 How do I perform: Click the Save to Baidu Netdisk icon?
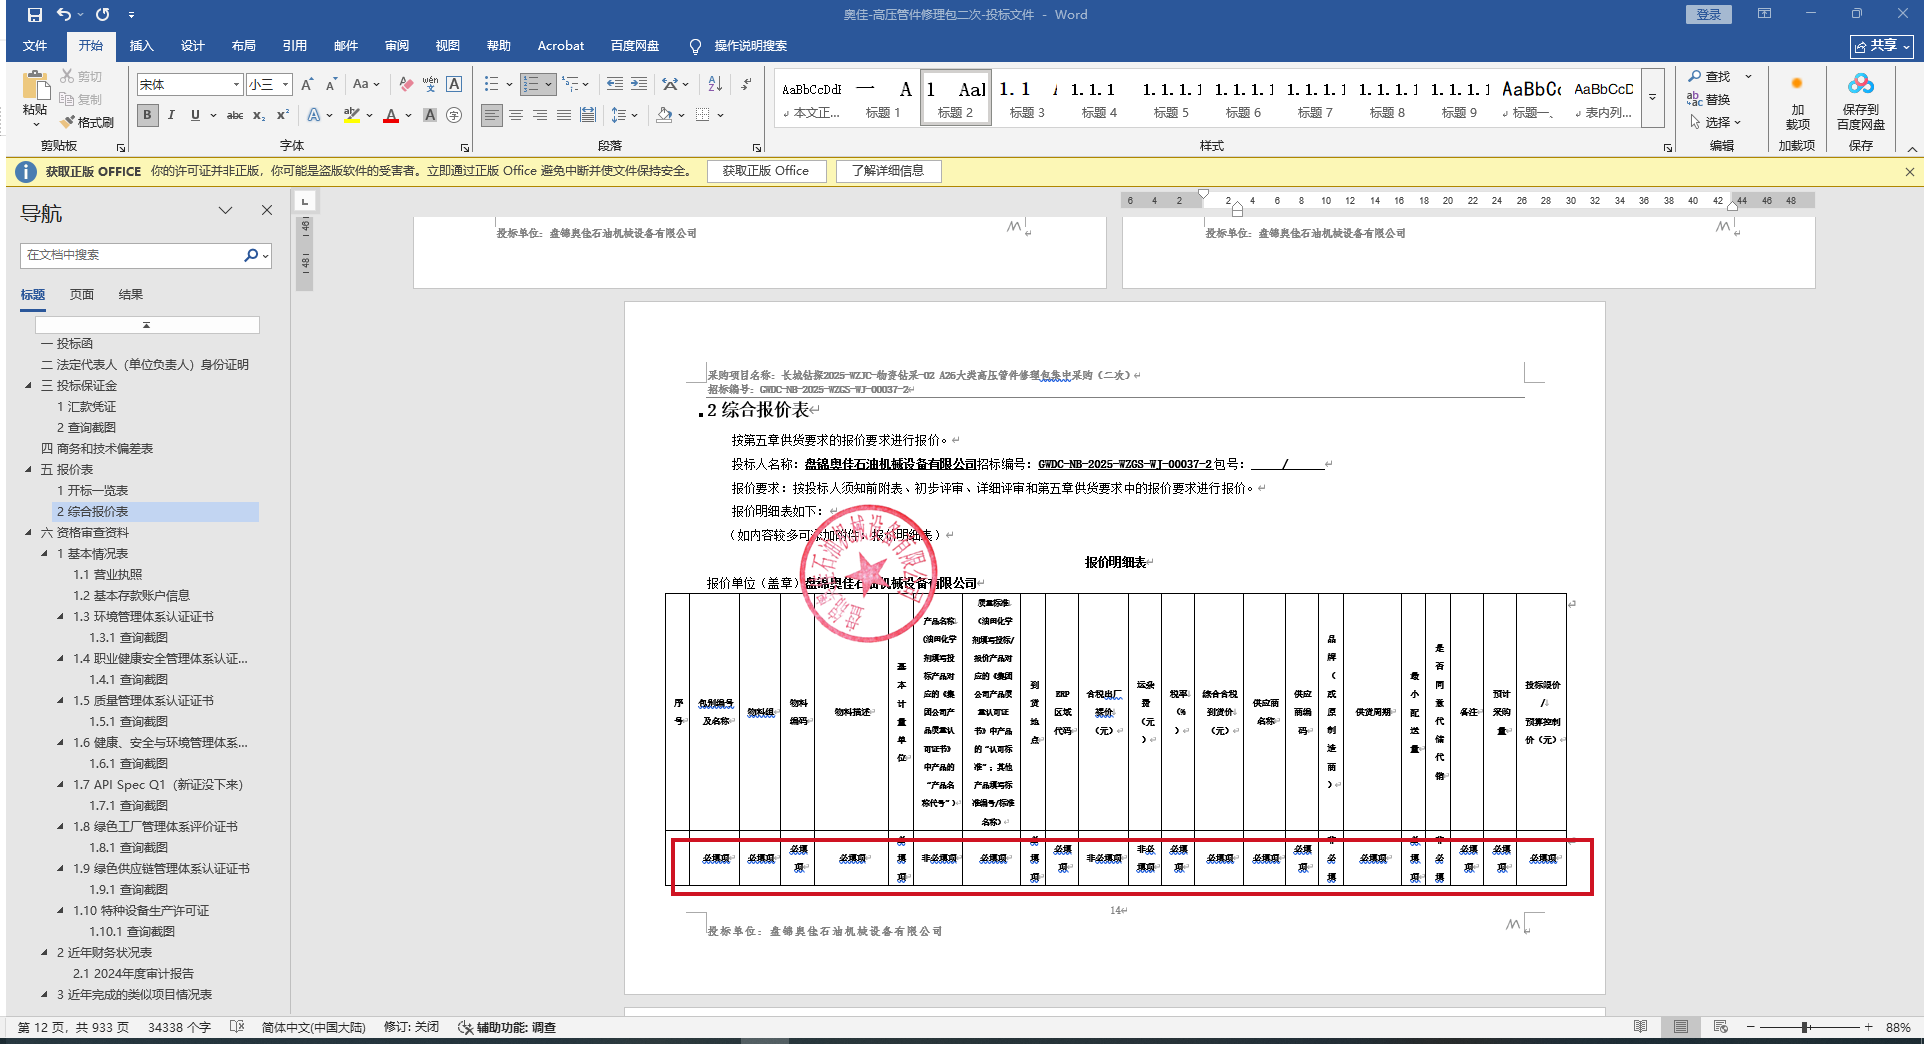[x=1860, y=85]
